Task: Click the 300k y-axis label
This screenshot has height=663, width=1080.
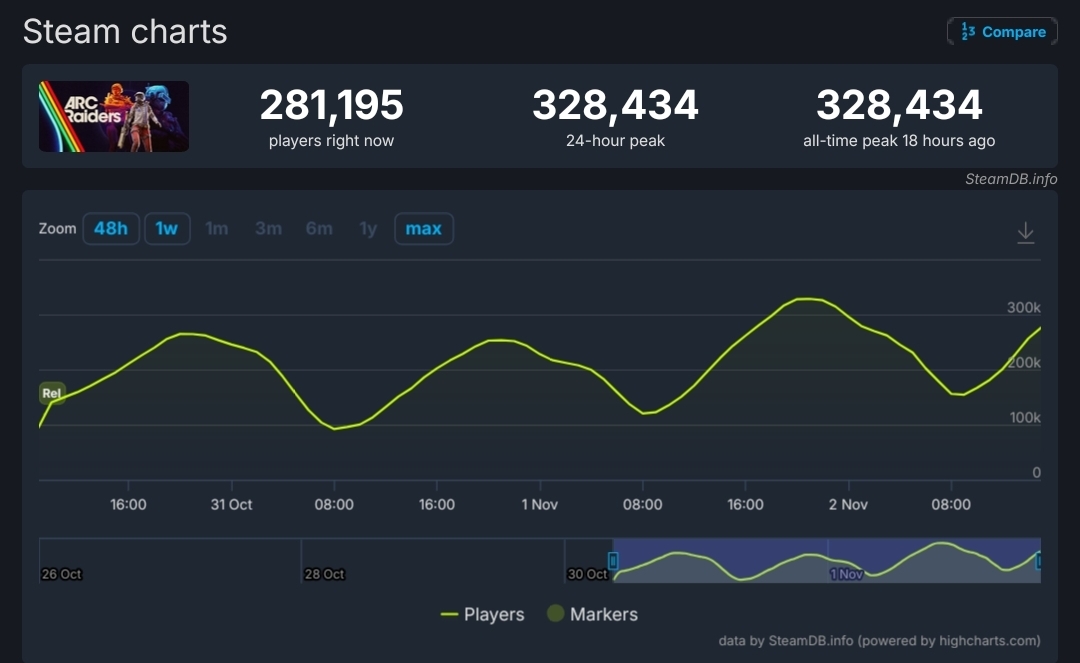Action: (1024, 308)
